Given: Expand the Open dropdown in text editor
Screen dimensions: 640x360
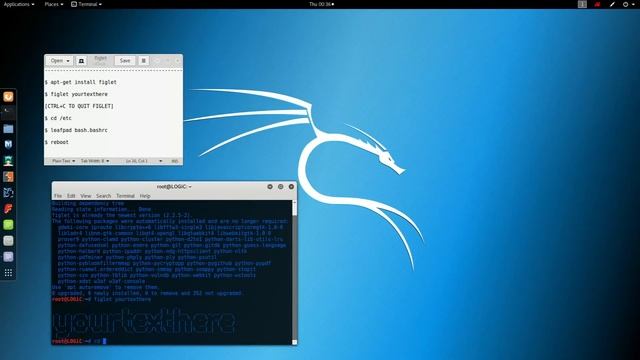Looking at the screenshot, I should click(60, 61).
